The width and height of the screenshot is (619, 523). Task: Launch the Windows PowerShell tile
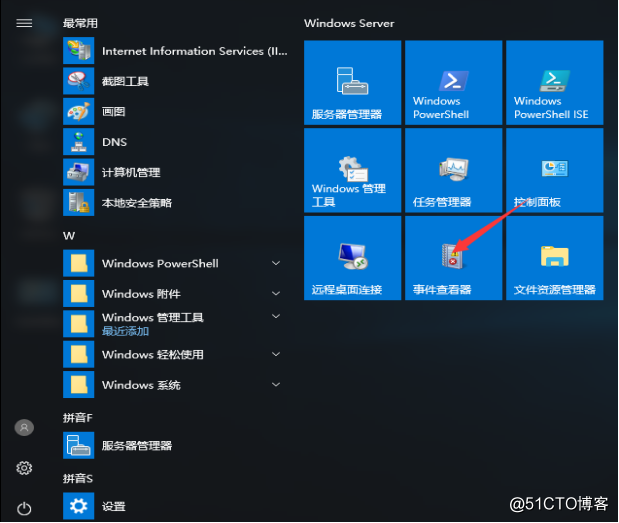point(454,82)
